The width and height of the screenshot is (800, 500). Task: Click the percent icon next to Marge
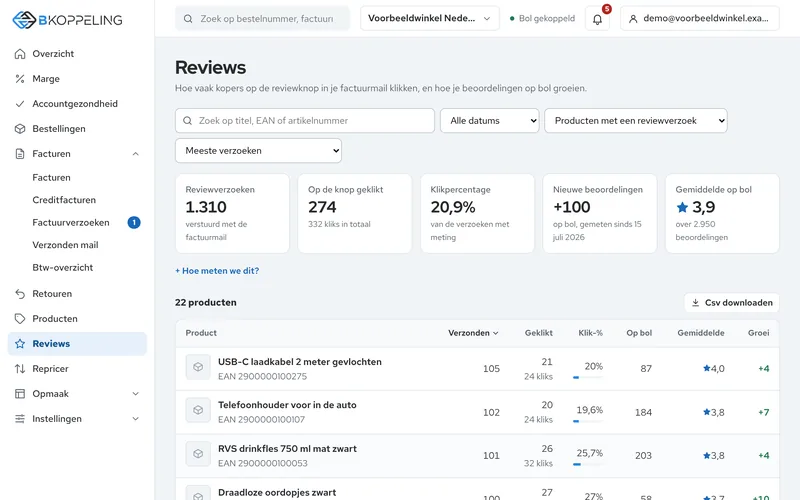[x=20, y=79]
